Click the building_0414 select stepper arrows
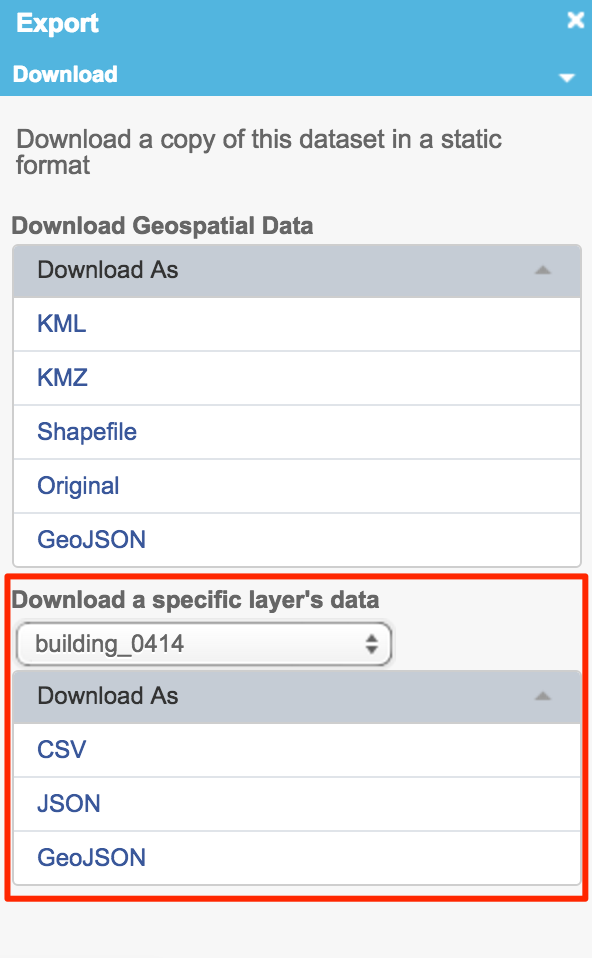Viewport: 592px width, 958px height. tap(371, 644)
